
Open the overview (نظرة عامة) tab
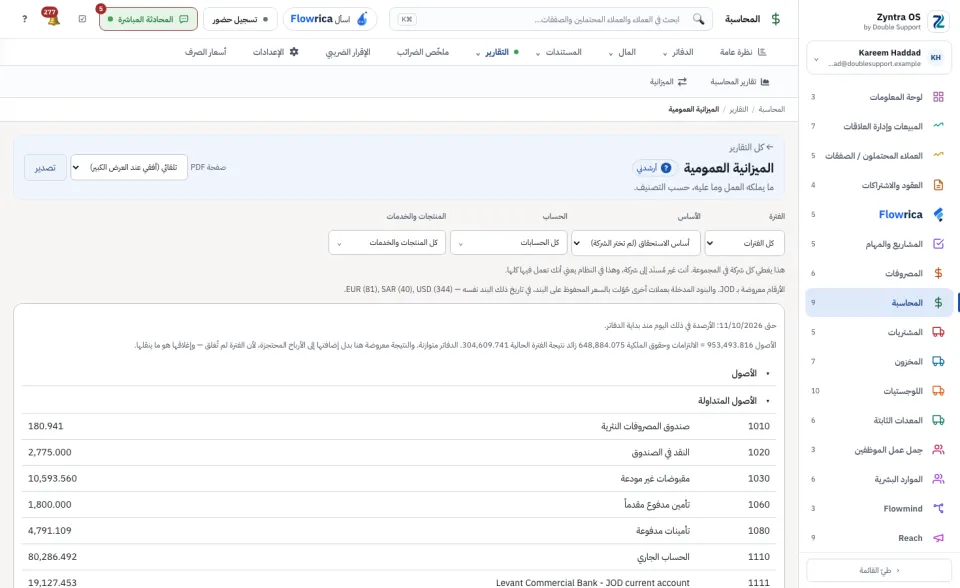743,52
